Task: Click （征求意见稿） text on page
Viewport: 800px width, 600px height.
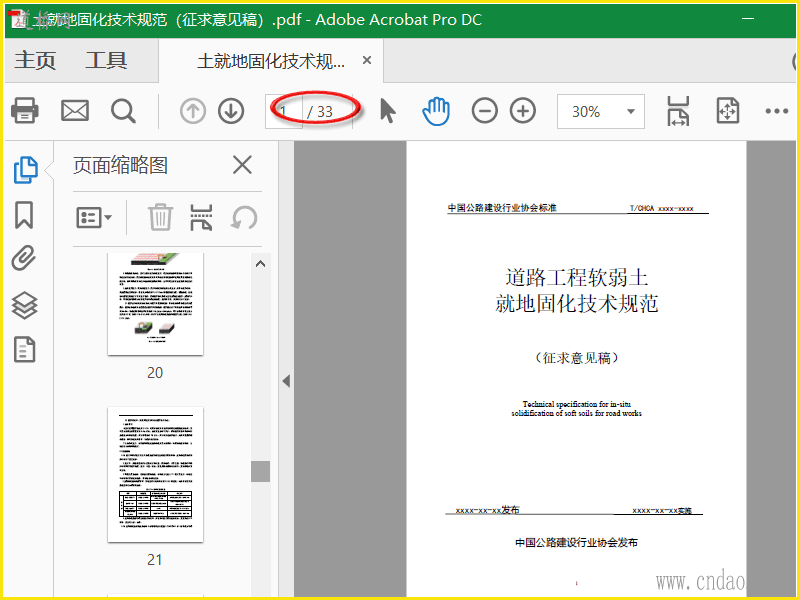Action: pyautogui.click(x=577, y=358)
